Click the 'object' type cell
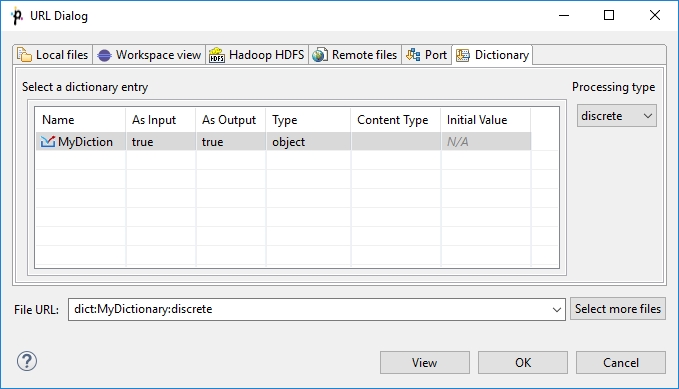 click(x=308, y=142)
